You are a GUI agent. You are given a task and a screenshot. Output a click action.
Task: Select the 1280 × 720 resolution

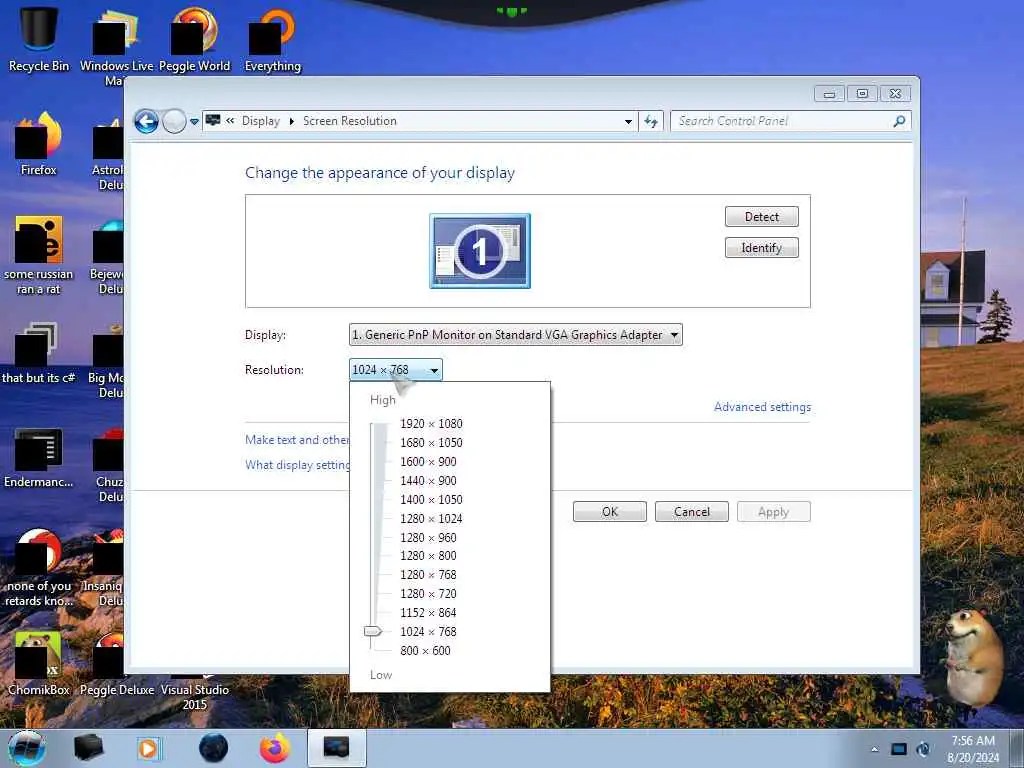click(x=428, y=593)
